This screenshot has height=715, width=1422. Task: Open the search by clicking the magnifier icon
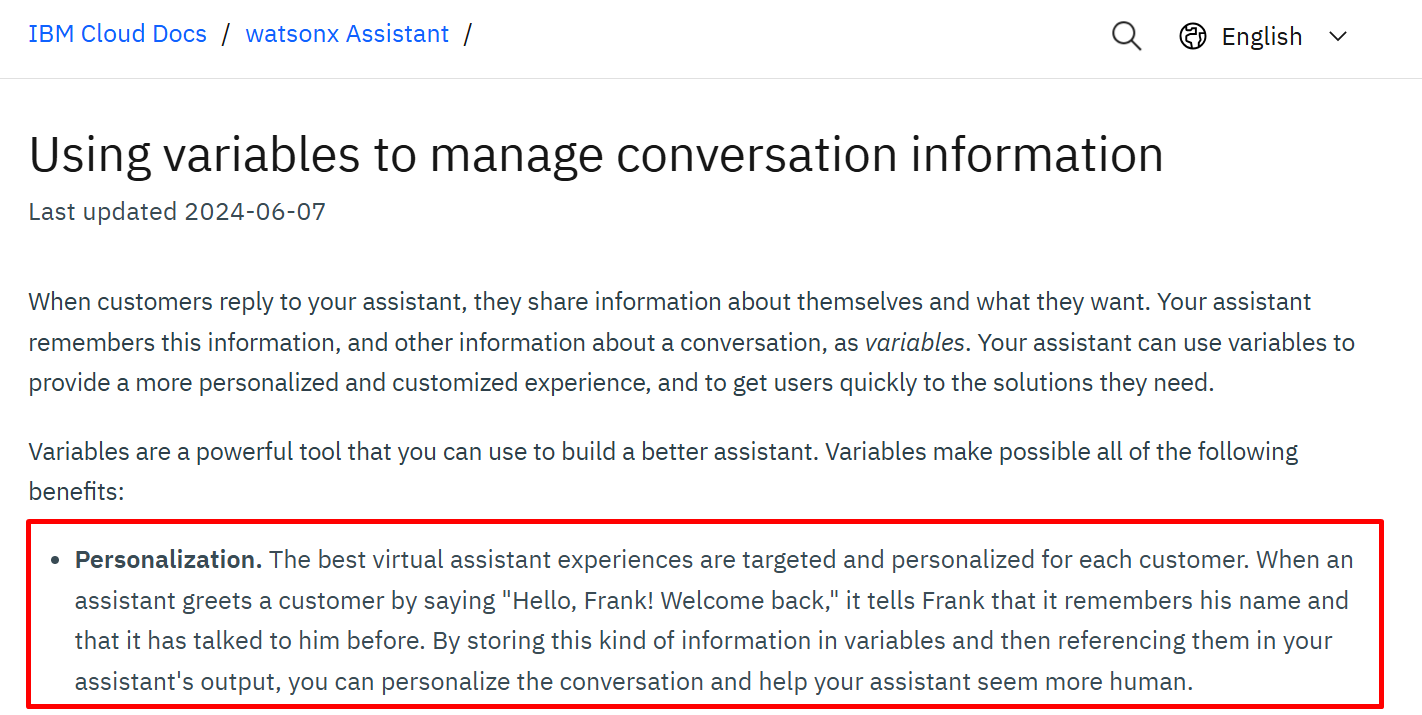[x=1126, y=35]
